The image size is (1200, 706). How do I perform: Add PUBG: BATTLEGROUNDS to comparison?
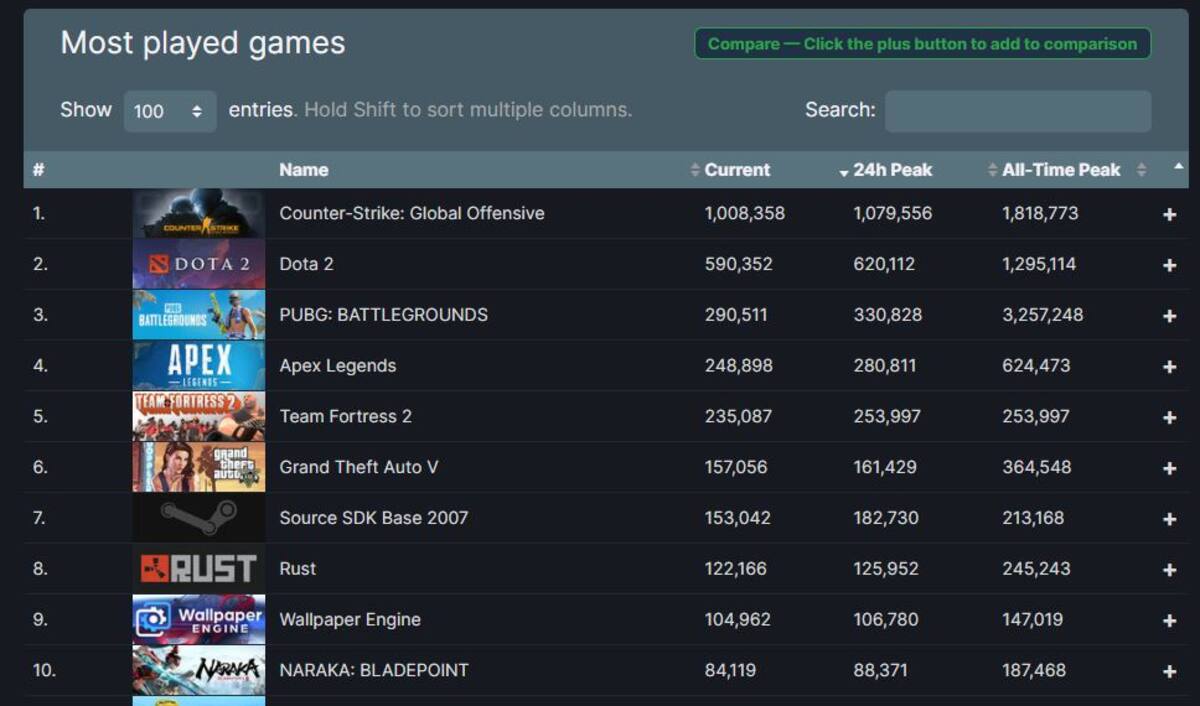tap(1169, 316)
